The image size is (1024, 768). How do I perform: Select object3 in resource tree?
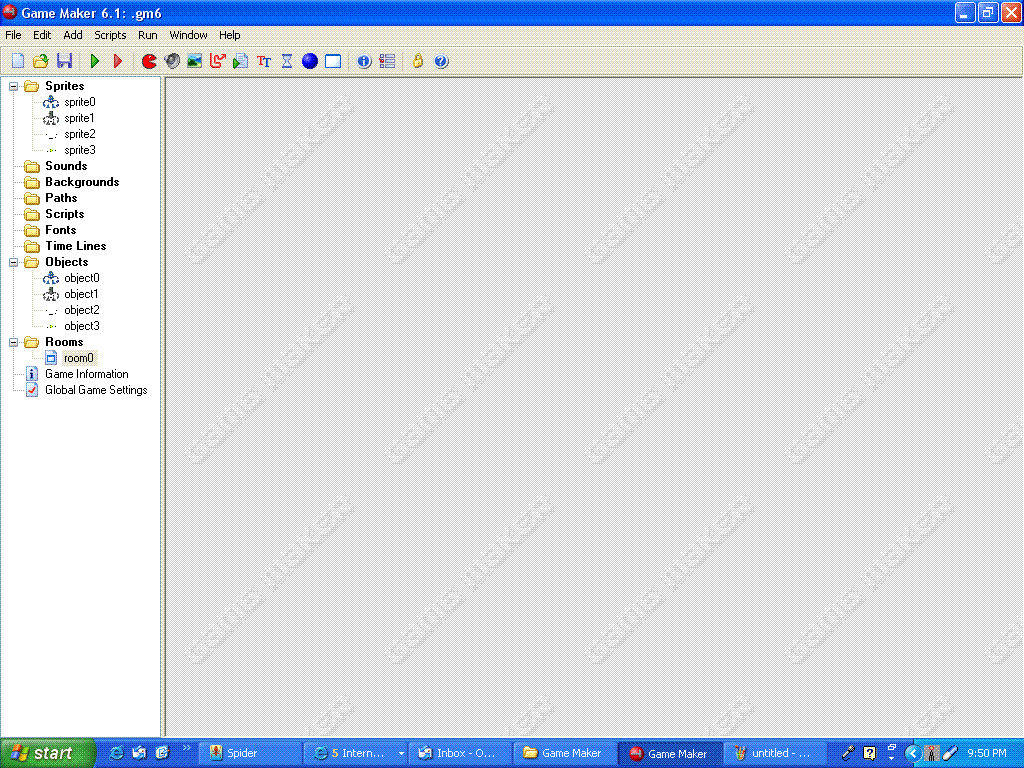point(82,326)
